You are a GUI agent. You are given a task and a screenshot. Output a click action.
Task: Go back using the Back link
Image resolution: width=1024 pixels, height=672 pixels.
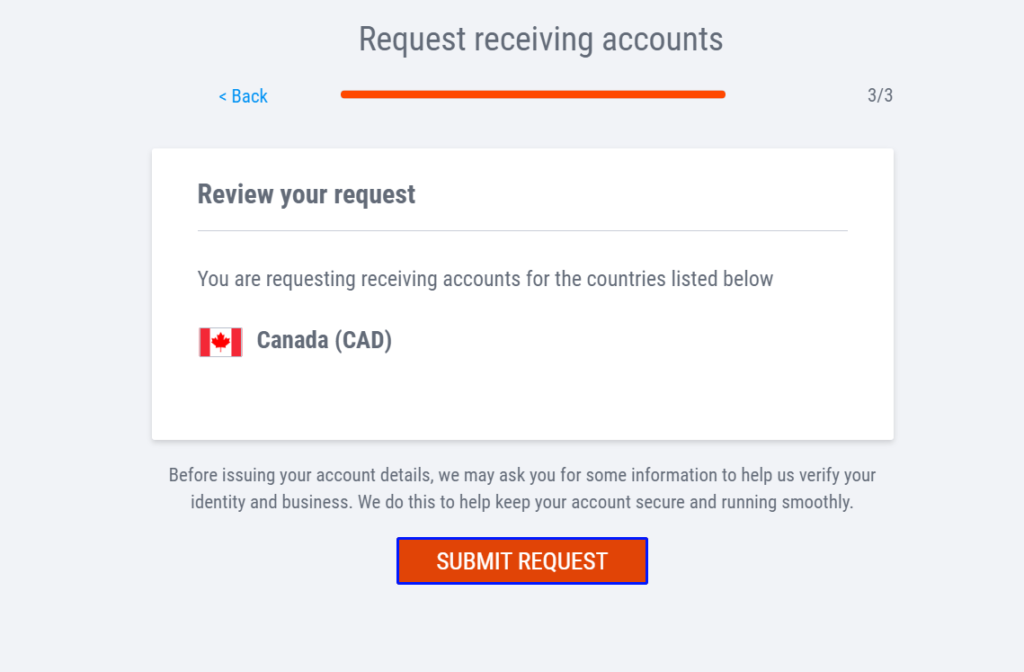243,96
